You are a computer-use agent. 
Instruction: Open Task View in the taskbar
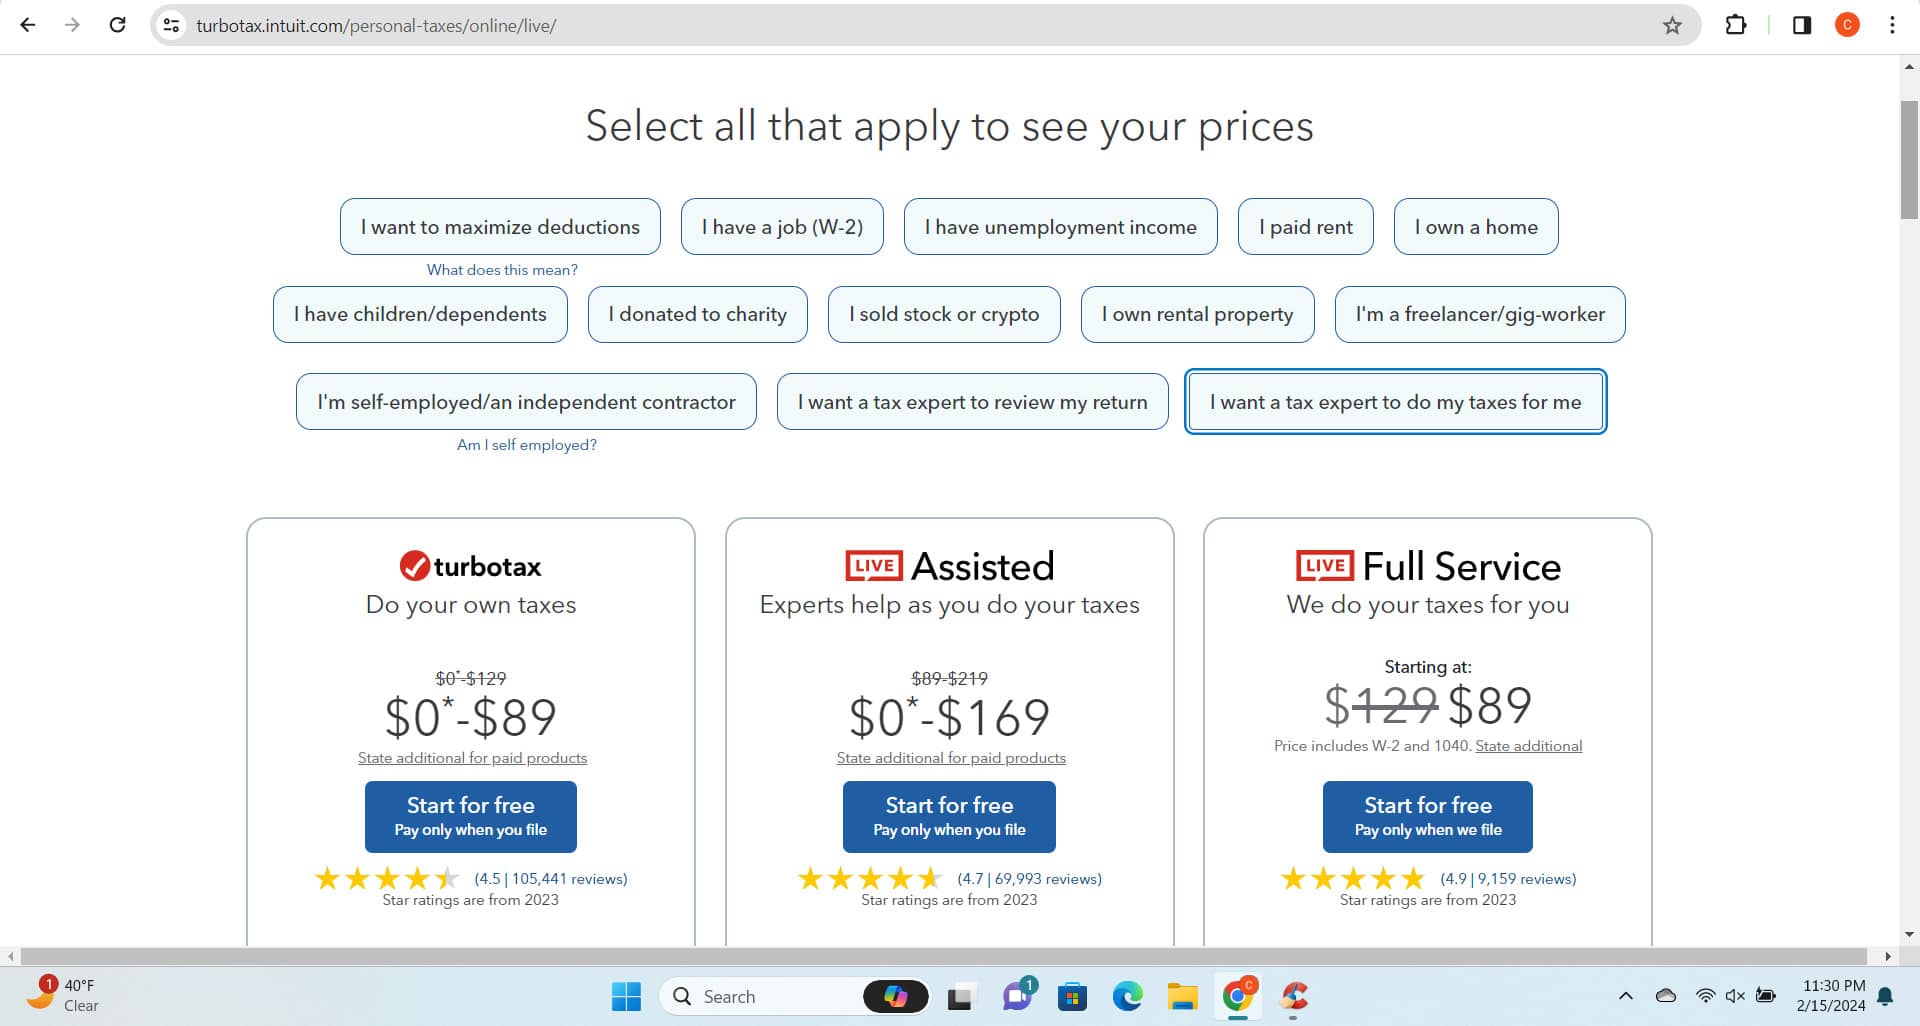point(961,996)
